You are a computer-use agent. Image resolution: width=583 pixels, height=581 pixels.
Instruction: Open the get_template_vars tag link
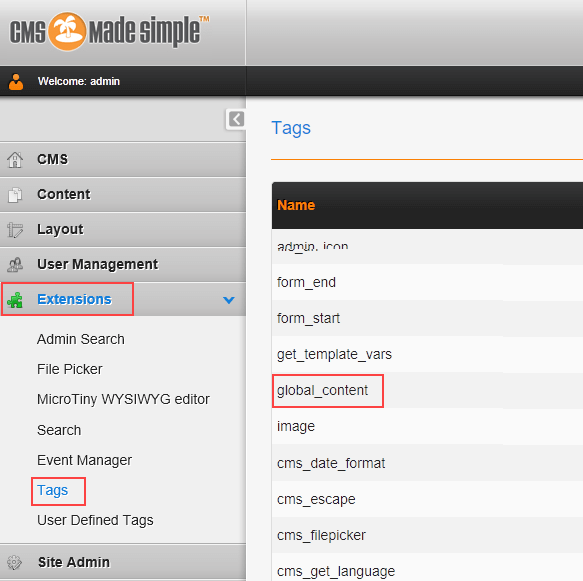click(334, 355)
